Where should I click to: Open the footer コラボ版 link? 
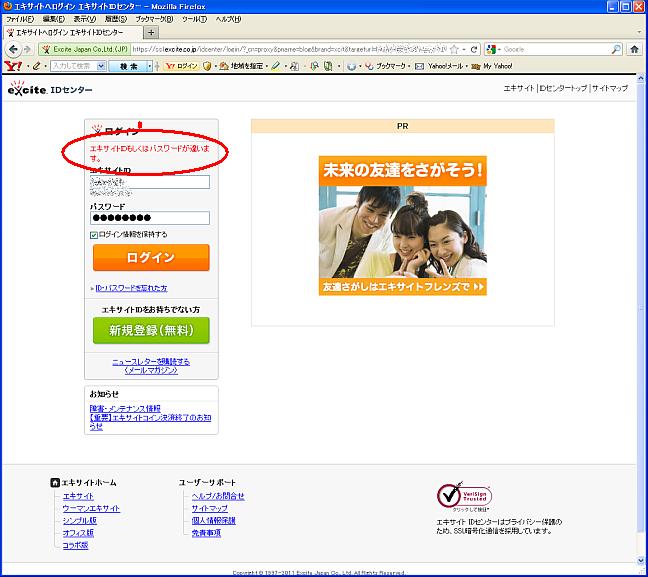75,546
